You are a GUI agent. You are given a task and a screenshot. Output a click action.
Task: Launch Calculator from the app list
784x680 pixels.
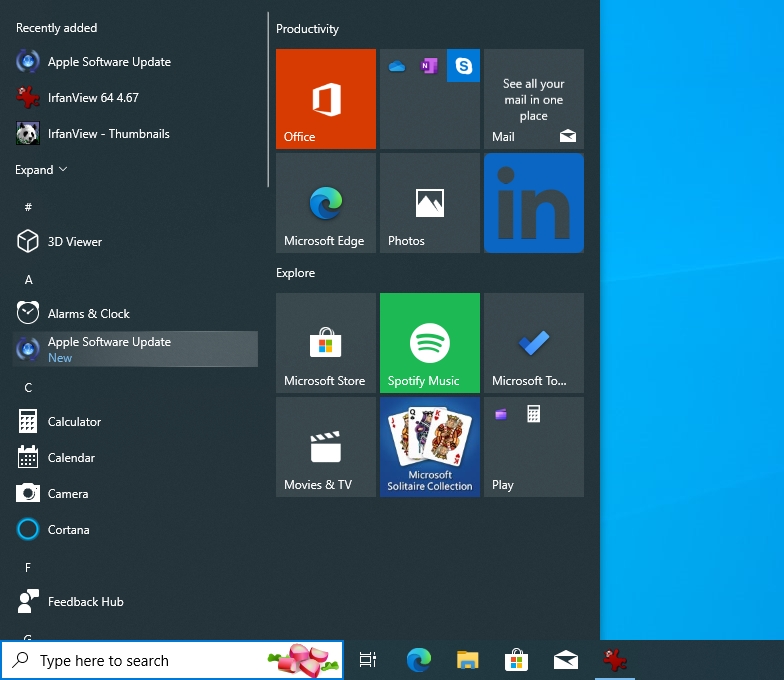(135, 422)
